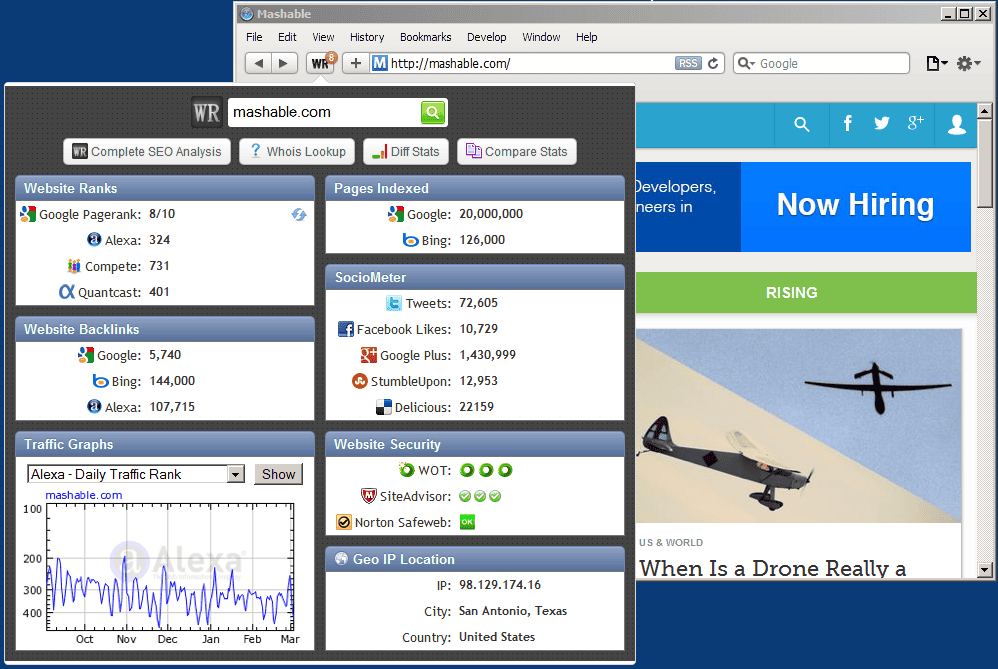
Task: Click the Quantcast icon
Action: 66,292
